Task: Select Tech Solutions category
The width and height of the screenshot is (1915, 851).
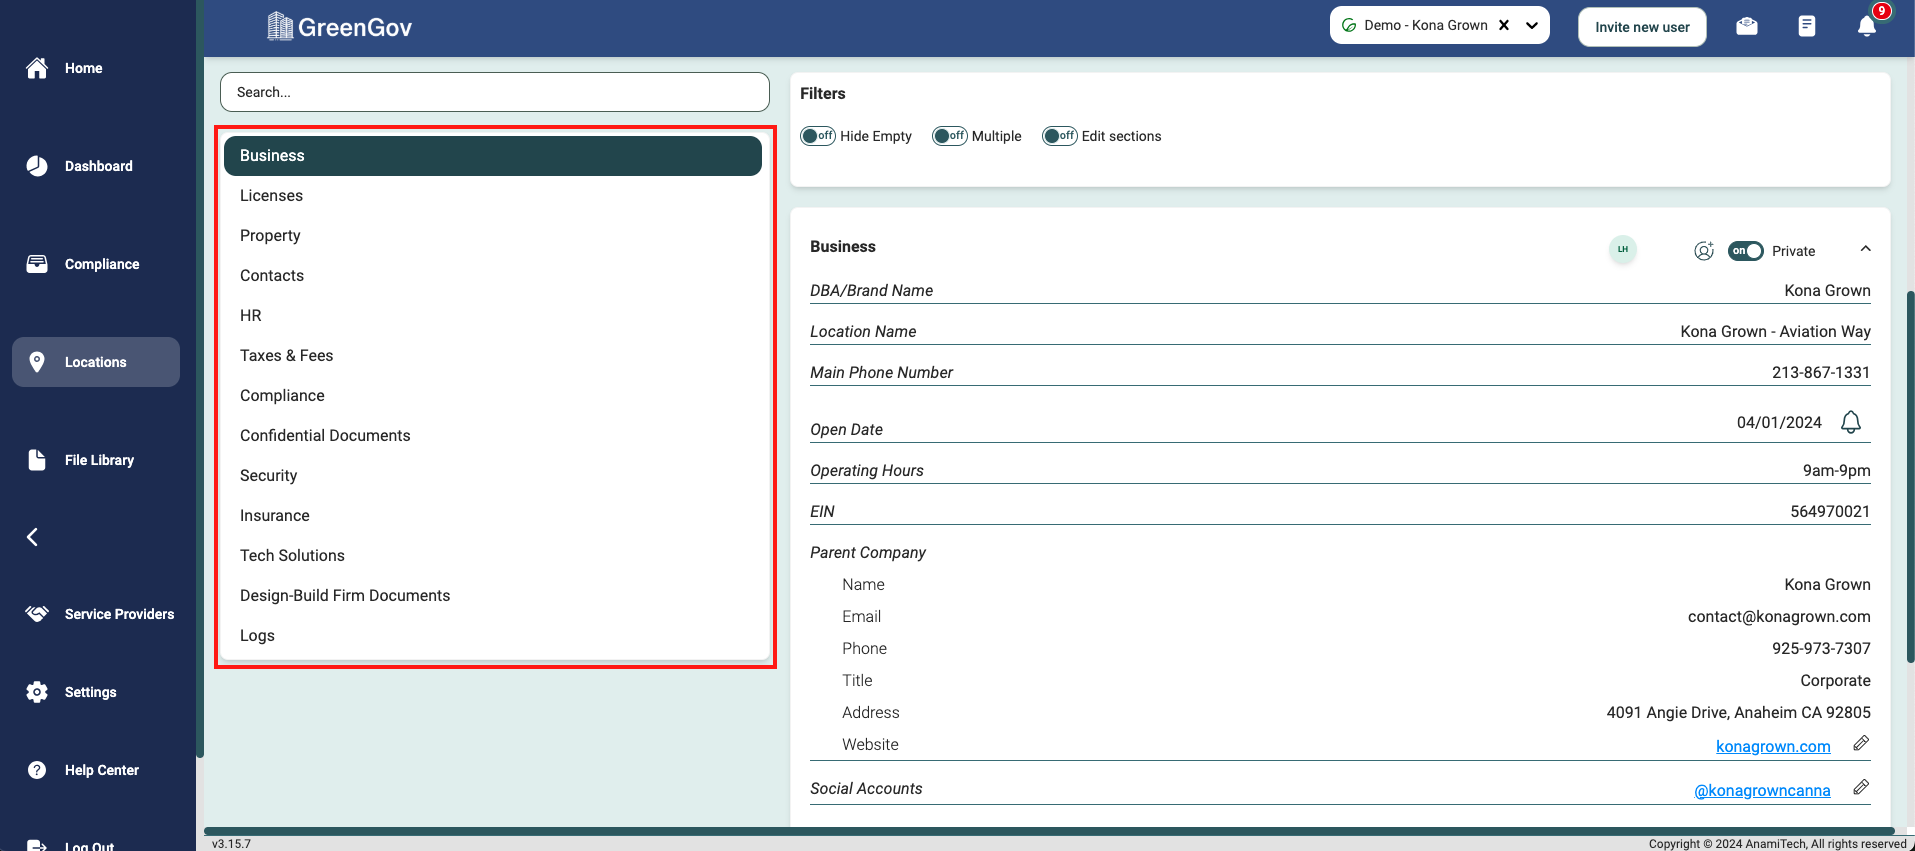Action: point(493,556)
